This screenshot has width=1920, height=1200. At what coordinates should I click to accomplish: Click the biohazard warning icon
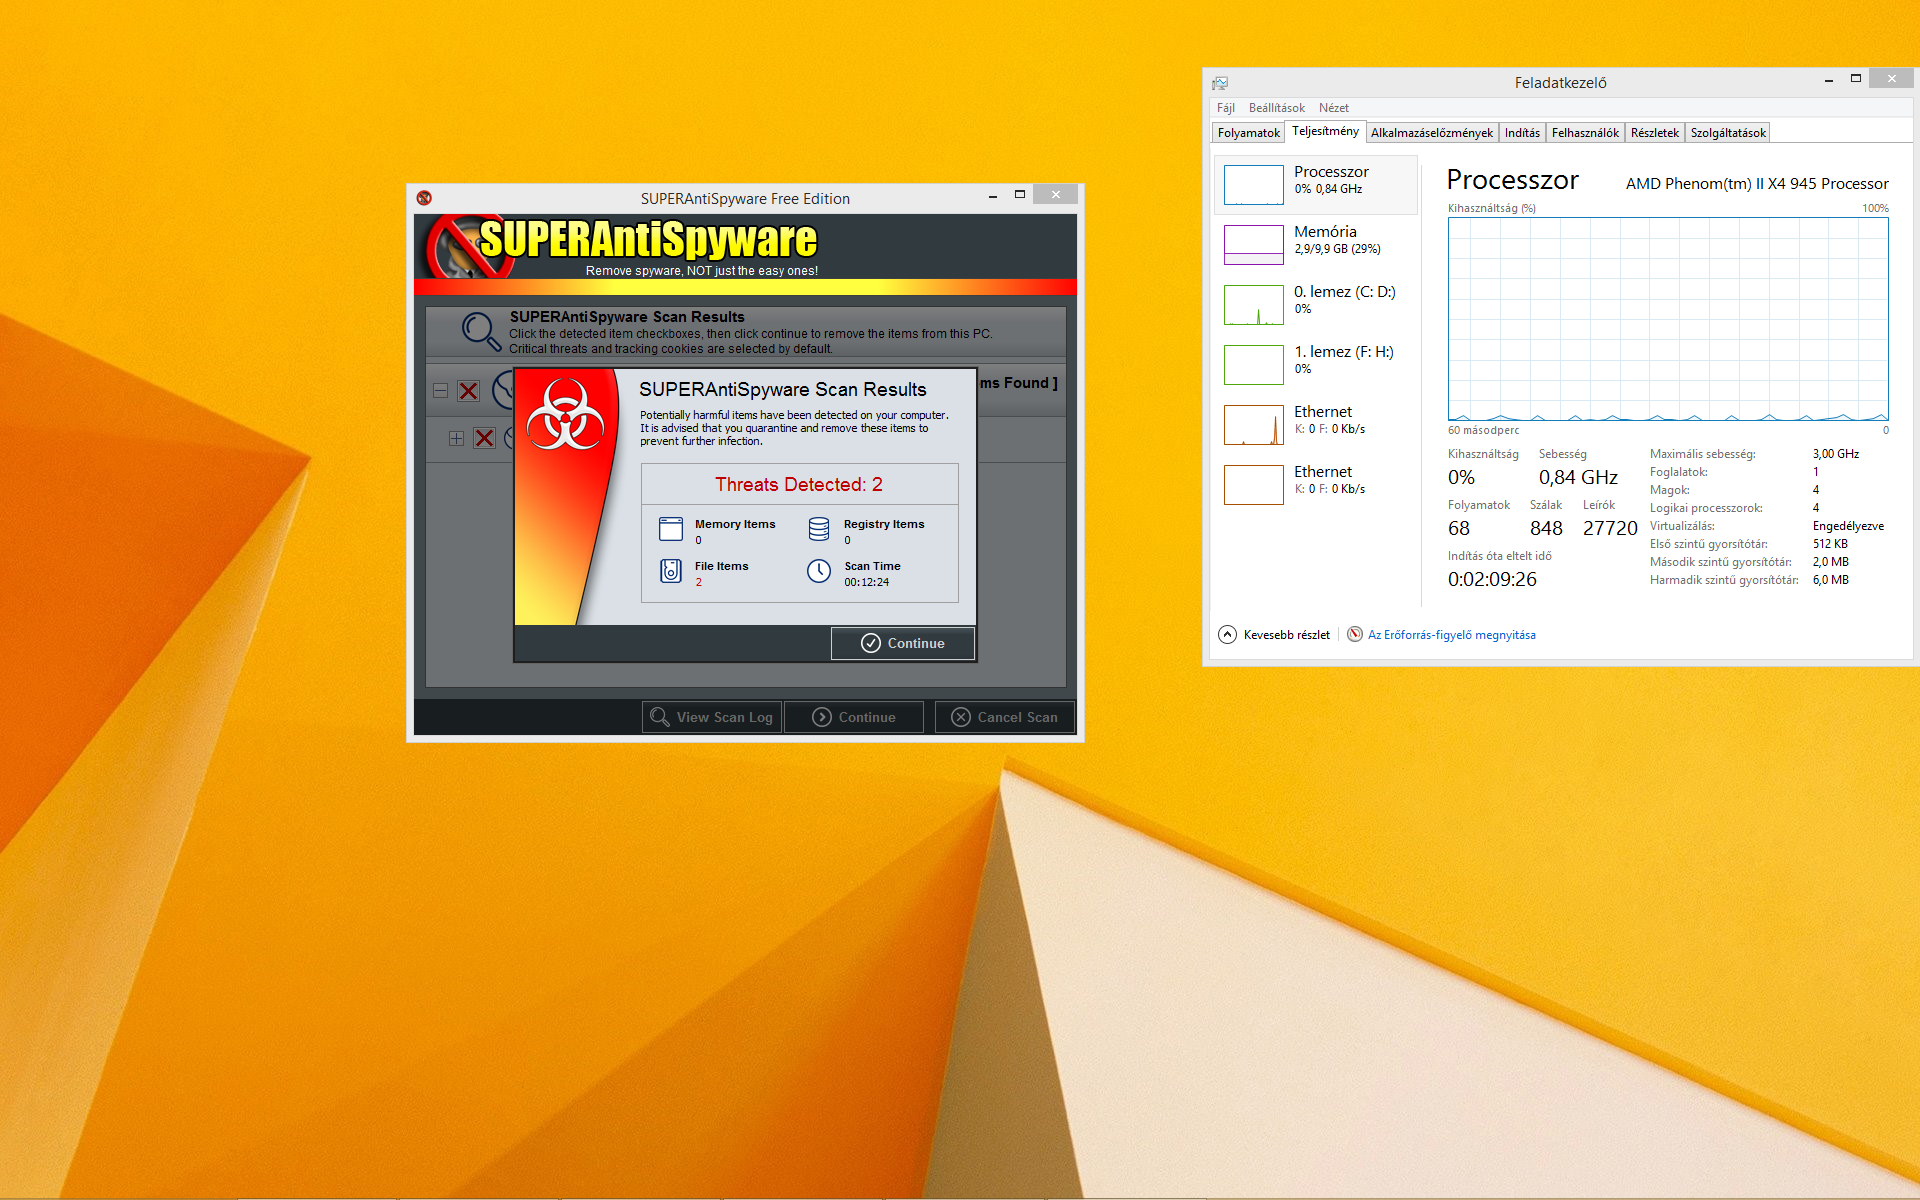tap(565, 415)
